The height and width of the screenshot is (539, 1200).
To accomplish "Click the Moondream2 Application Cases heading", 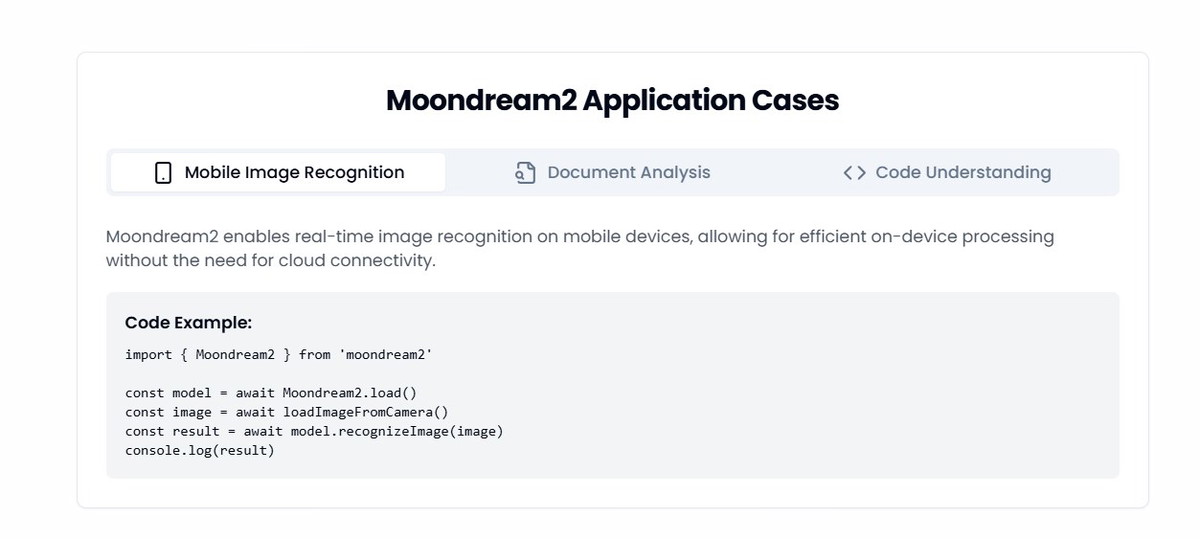I will click(x=612, y=100).
